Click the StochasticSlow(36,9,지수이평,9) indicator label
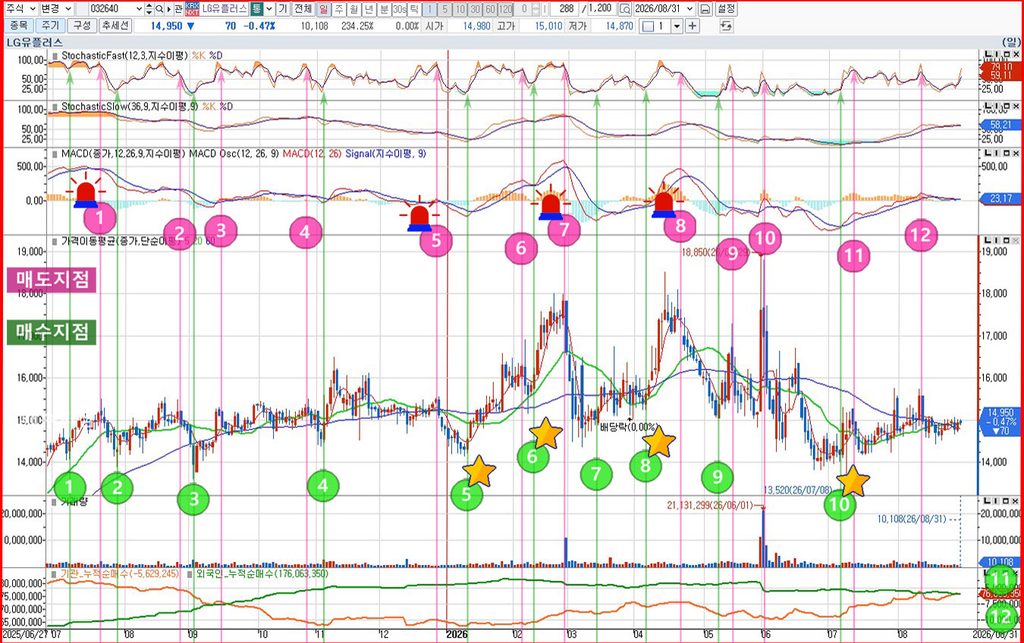Screen dimensions: 1024x643 pyautogui.click(x=130, y=106)
